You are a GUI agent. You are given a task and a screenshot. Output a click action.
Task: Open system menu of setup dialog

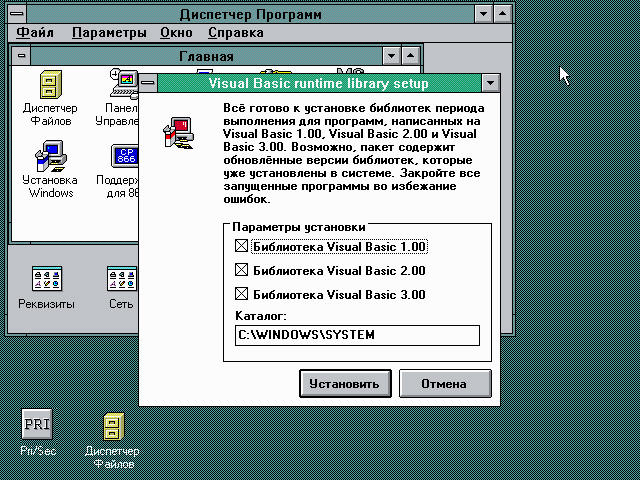148,83
